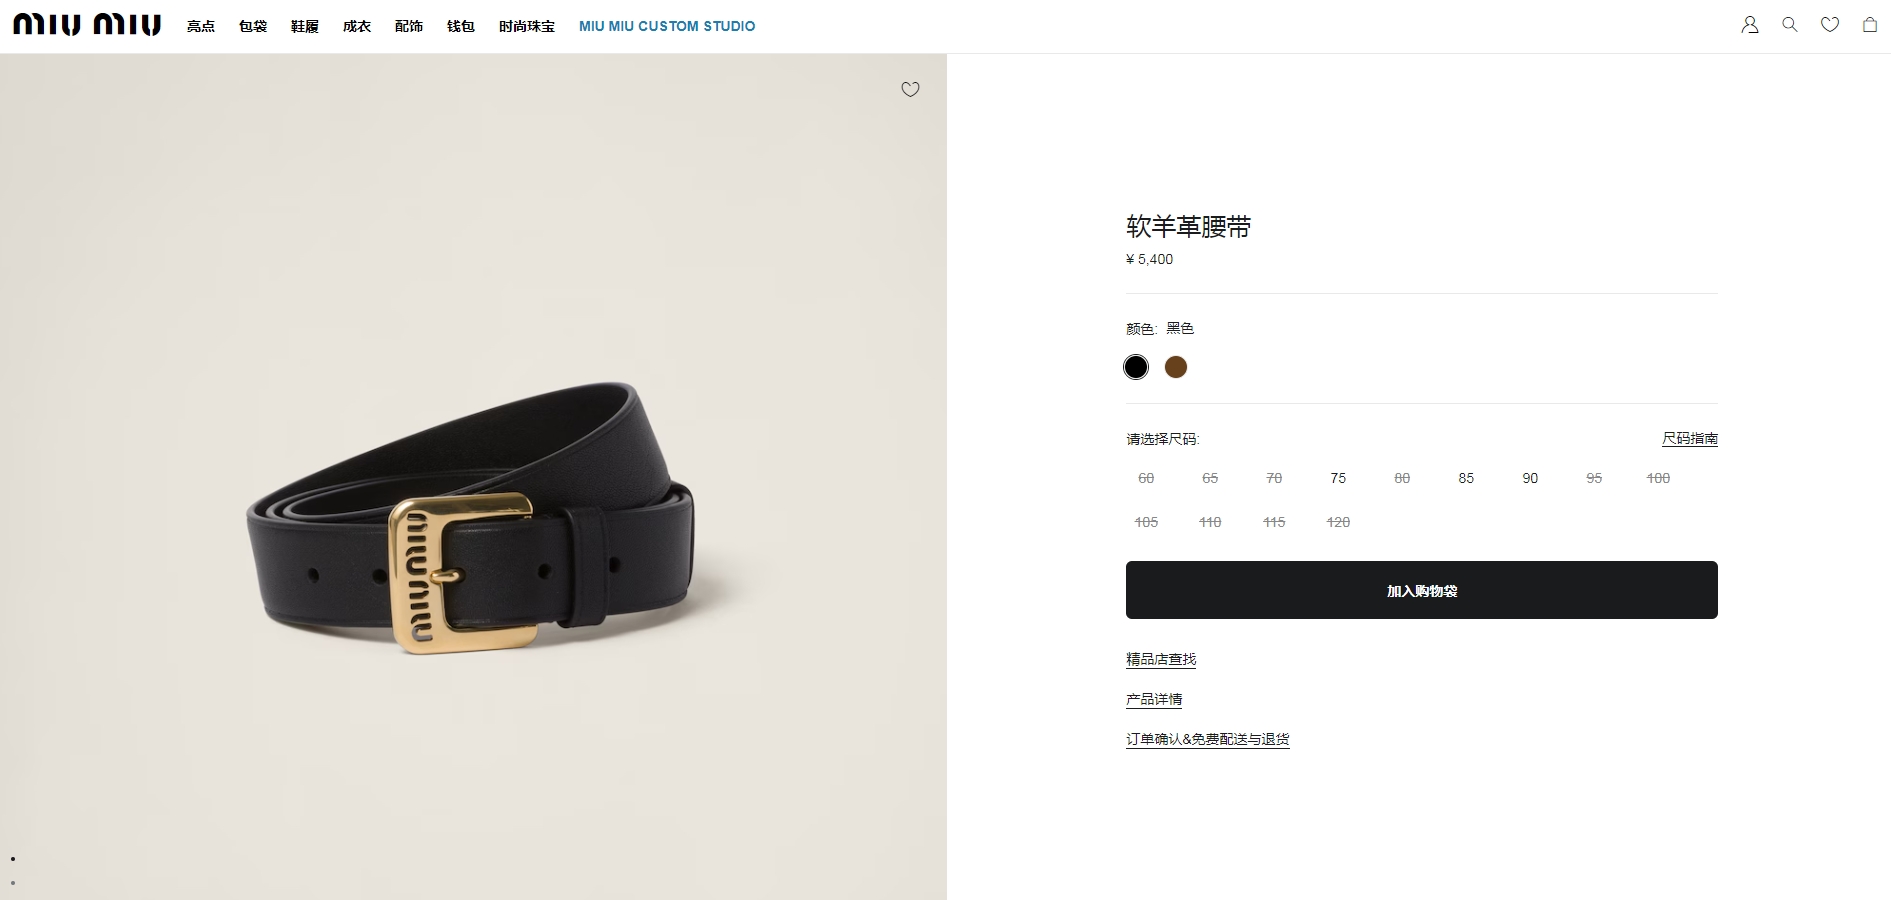Open the 尺码指南 size guide
The height and width of the screenshot is (900, 1891).
pyautogui.click(x=1690, y=438)
